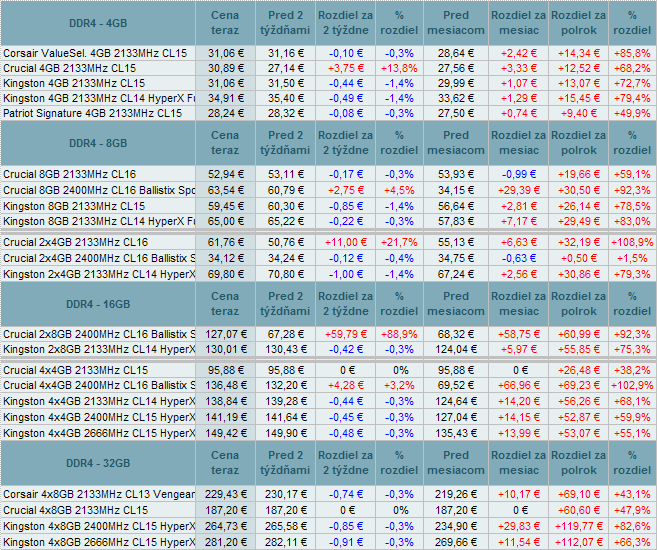Click the +59,79 € two-week difference cell
The image size is (657, 550).
(x=346, y=334)
